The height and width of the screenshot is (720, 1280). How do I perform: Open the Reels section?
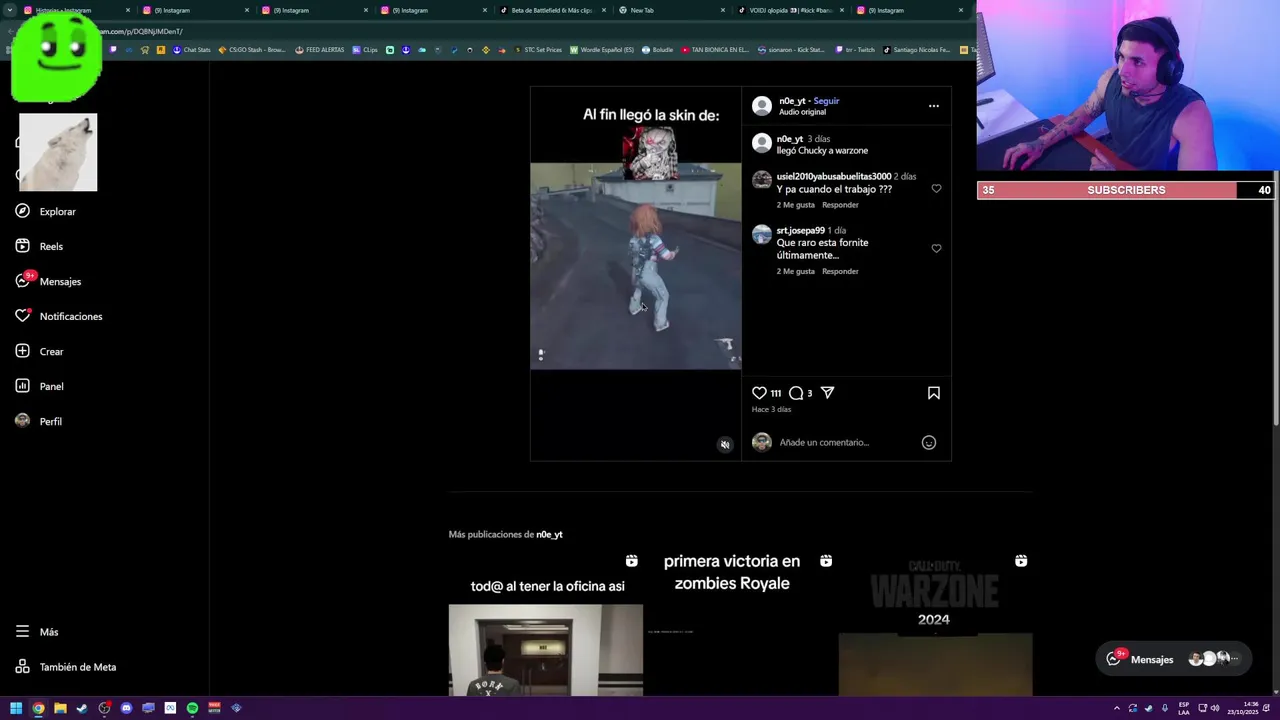click(39, 246)
